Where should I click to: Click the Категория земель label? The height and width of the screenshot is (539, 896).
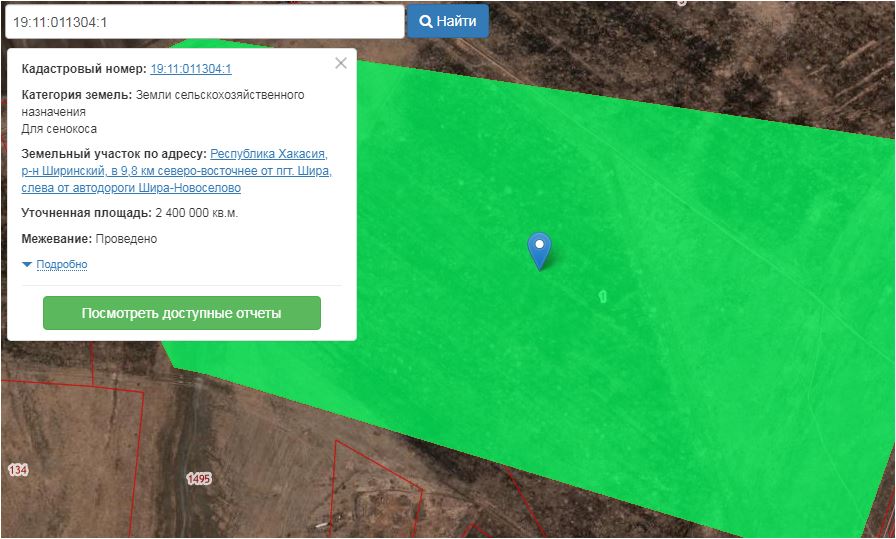pos(77,94)
